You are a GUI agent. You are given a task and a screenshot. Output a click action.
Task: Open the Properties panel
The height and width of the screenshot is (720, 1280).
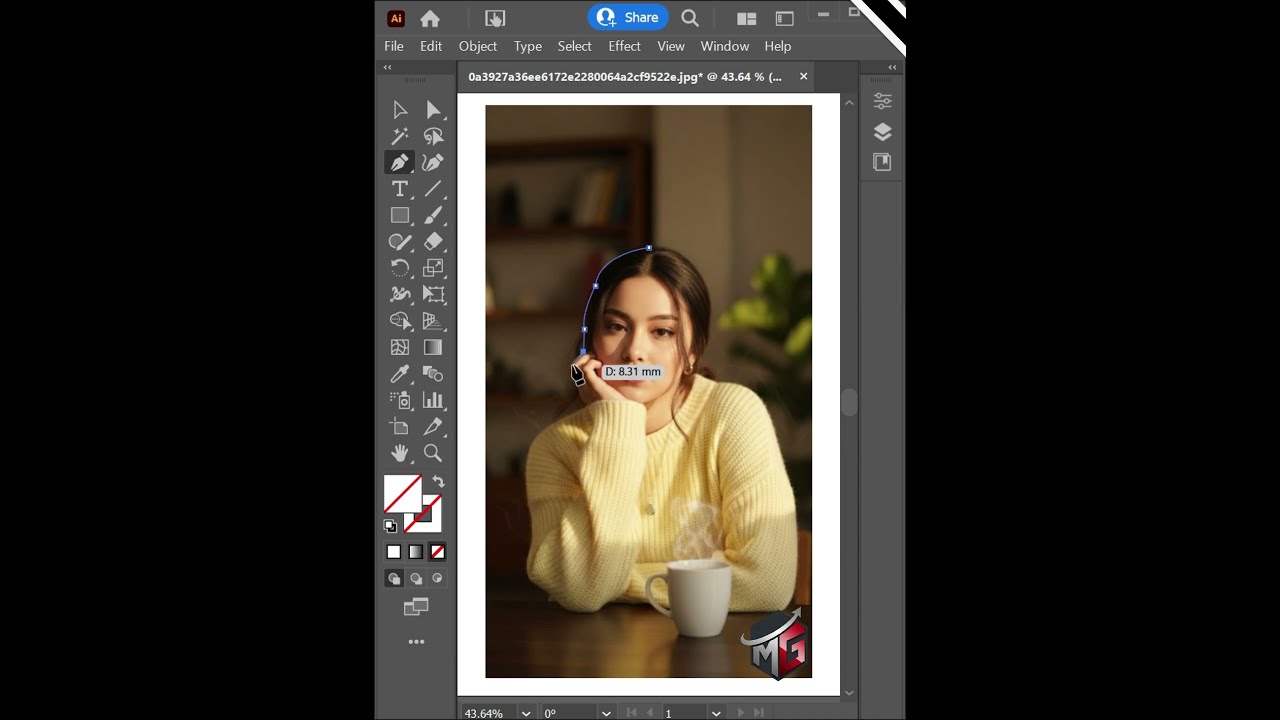(x=882, y=101)
